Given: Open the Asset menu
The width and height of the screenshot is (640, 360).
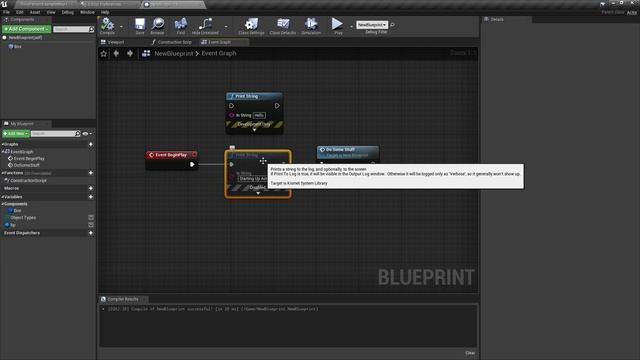Looking at the screenshot, I should 35,12.
